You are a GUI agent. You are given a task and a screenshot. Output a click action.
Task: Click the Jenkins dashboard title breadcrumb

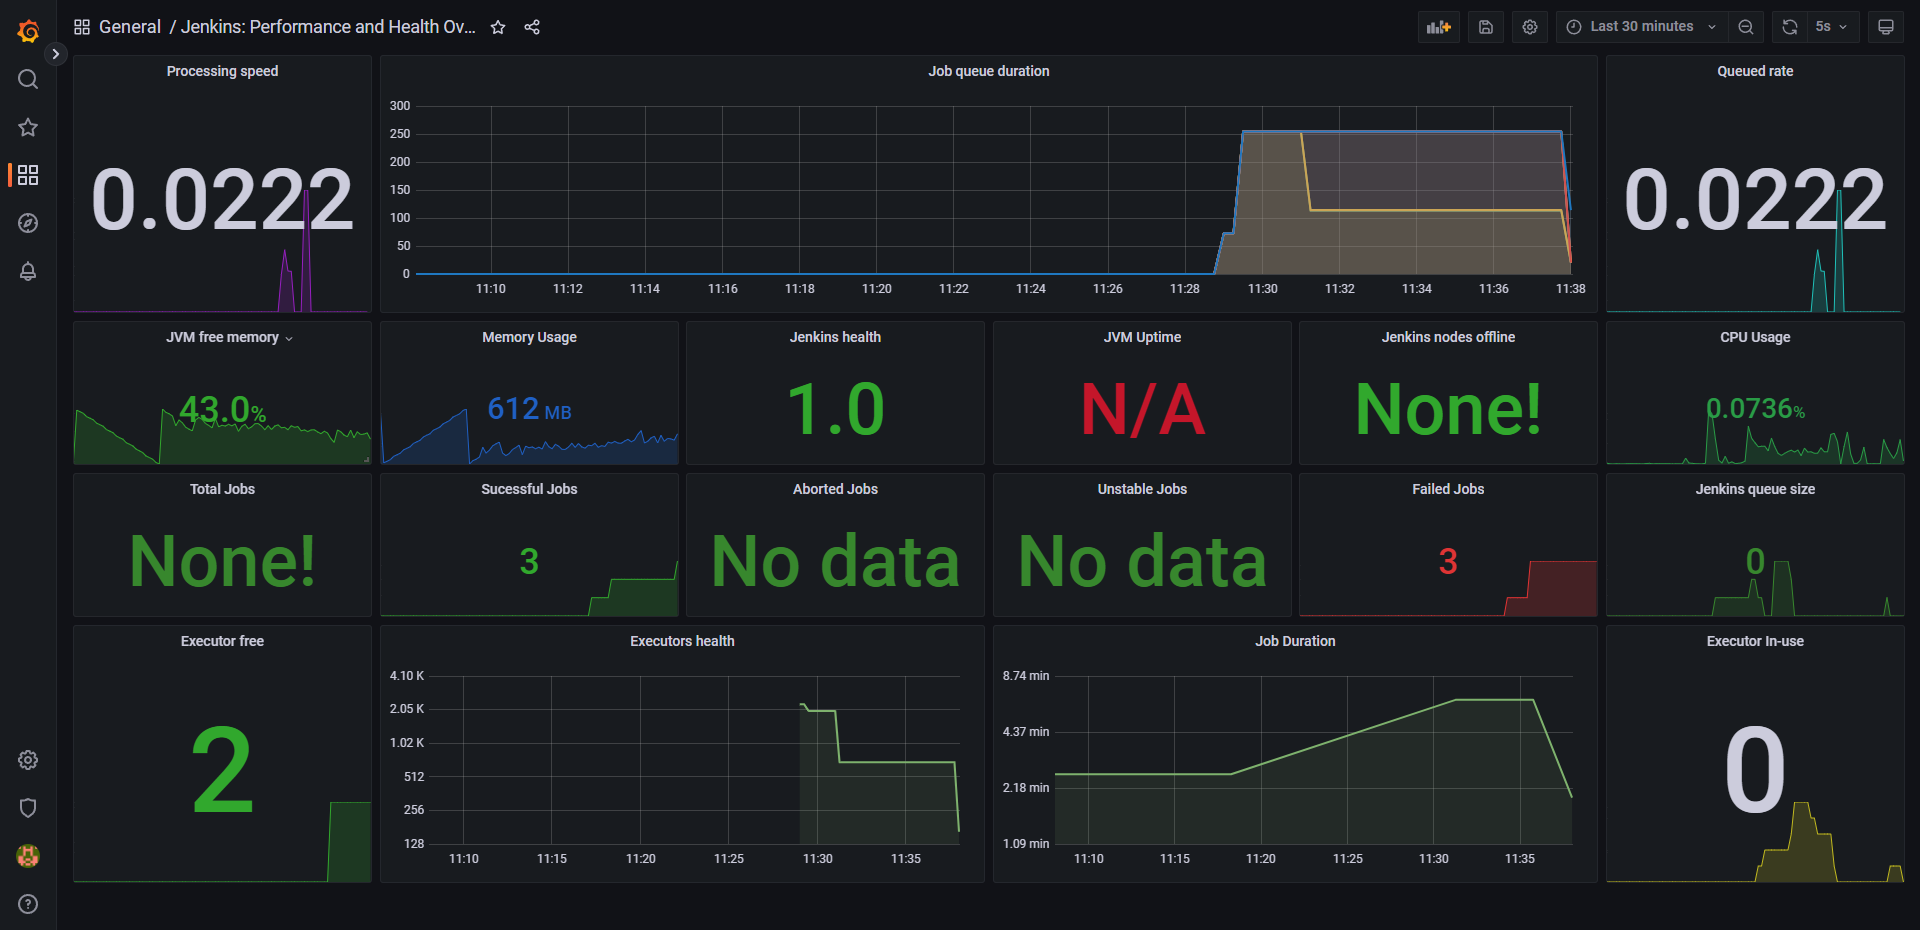point(328,27)
